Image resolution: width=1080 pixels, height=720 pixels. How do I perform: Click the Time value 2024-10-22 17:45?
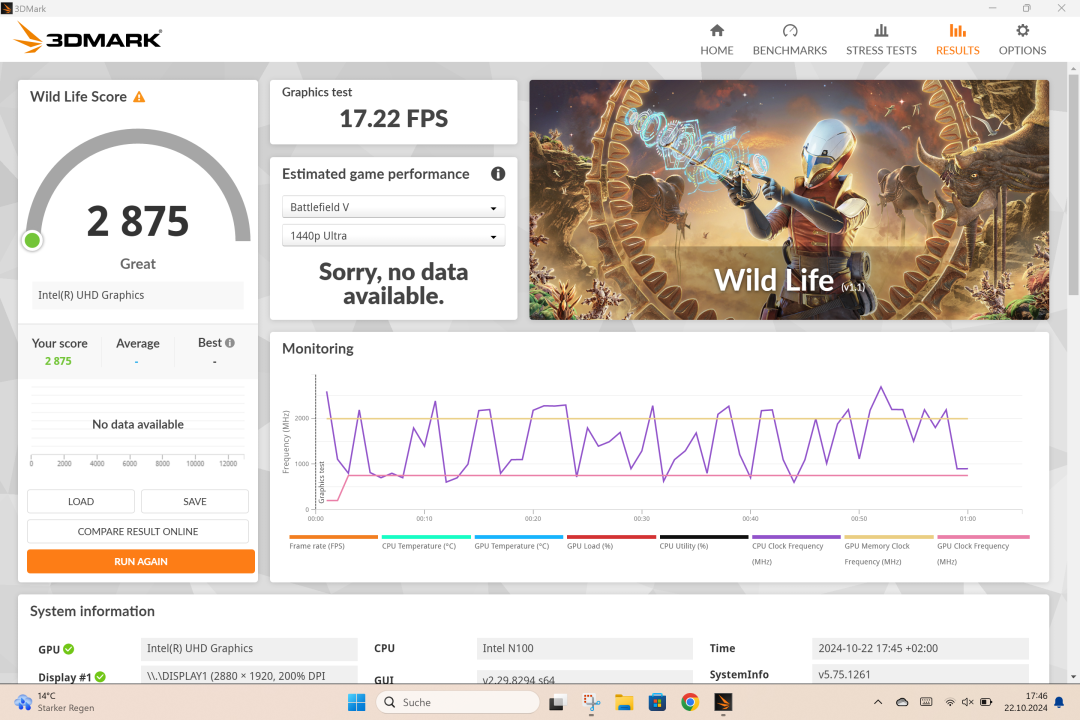click(x=920, y=648)
